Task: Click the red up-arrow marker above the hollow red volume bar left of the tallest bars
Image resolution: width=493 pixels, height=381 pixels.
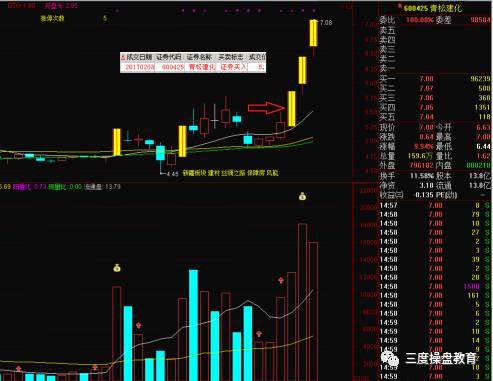Action: point(281,280)
